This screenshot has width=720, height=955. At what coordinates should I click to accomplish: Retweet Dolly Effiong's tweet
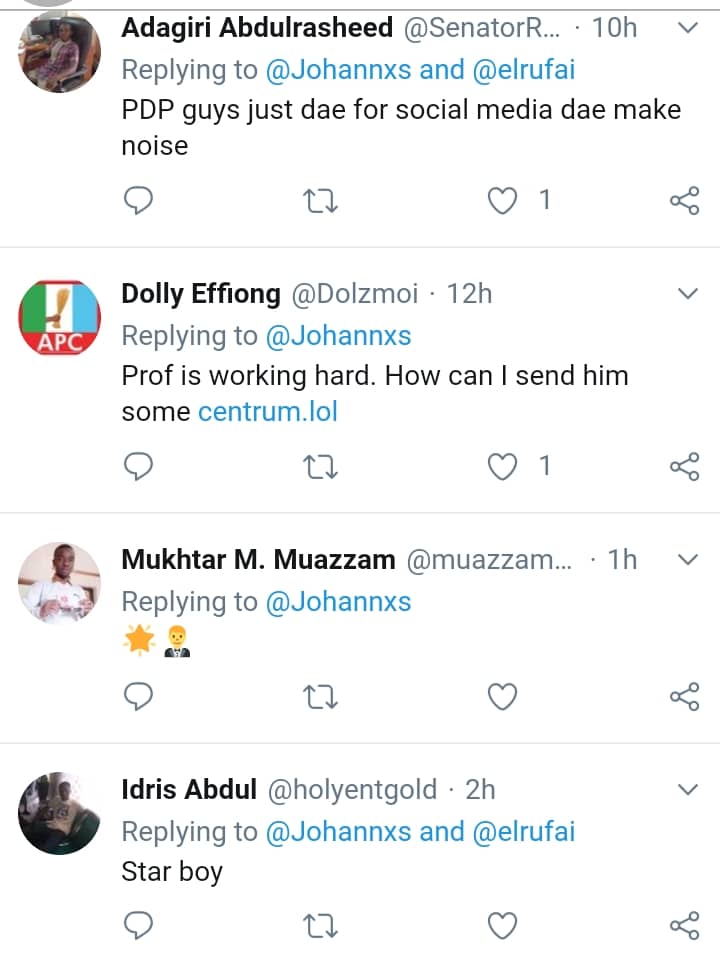click(320, 466)
